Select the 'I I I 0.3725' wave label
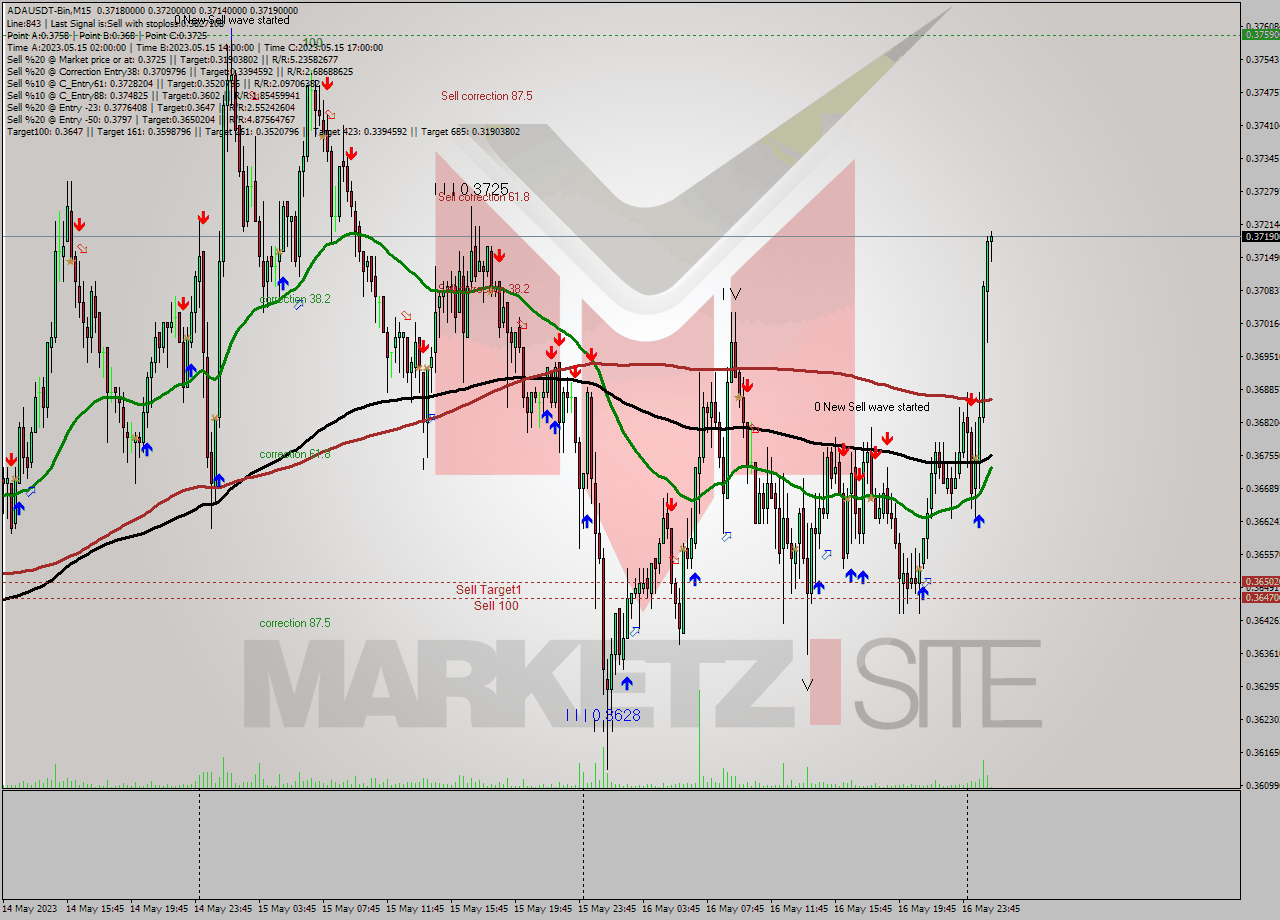The image size is (1280, 920). coord(471,188)
